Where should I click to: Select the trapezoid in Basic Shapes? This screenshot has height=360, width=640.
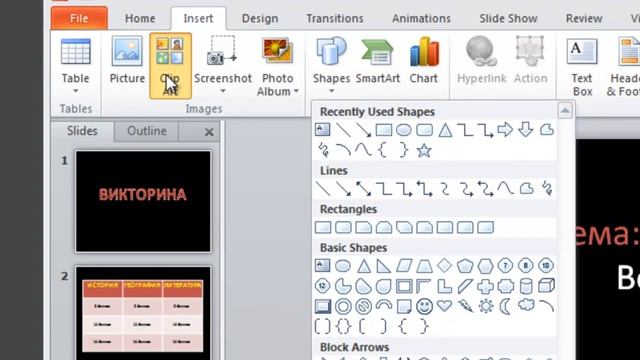tap(424, 266)
